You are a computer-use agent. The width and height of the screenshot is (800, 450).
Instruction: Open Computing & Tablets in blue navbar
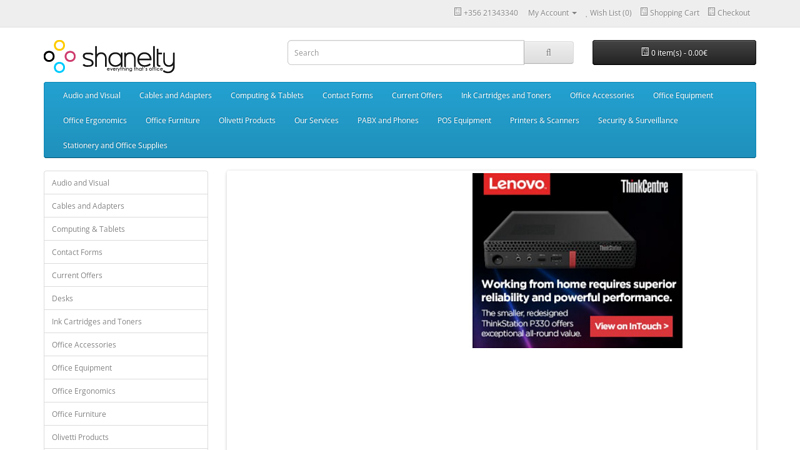[267, 95]
